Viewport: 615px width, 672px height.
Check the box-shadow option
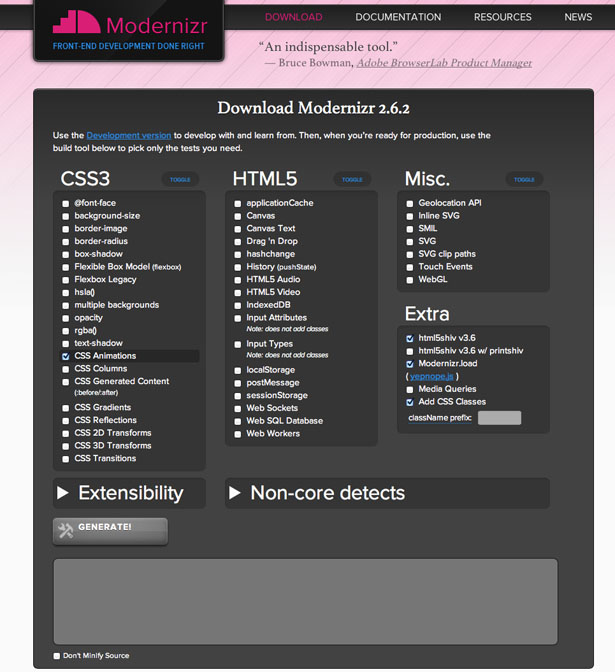point(66,255)
